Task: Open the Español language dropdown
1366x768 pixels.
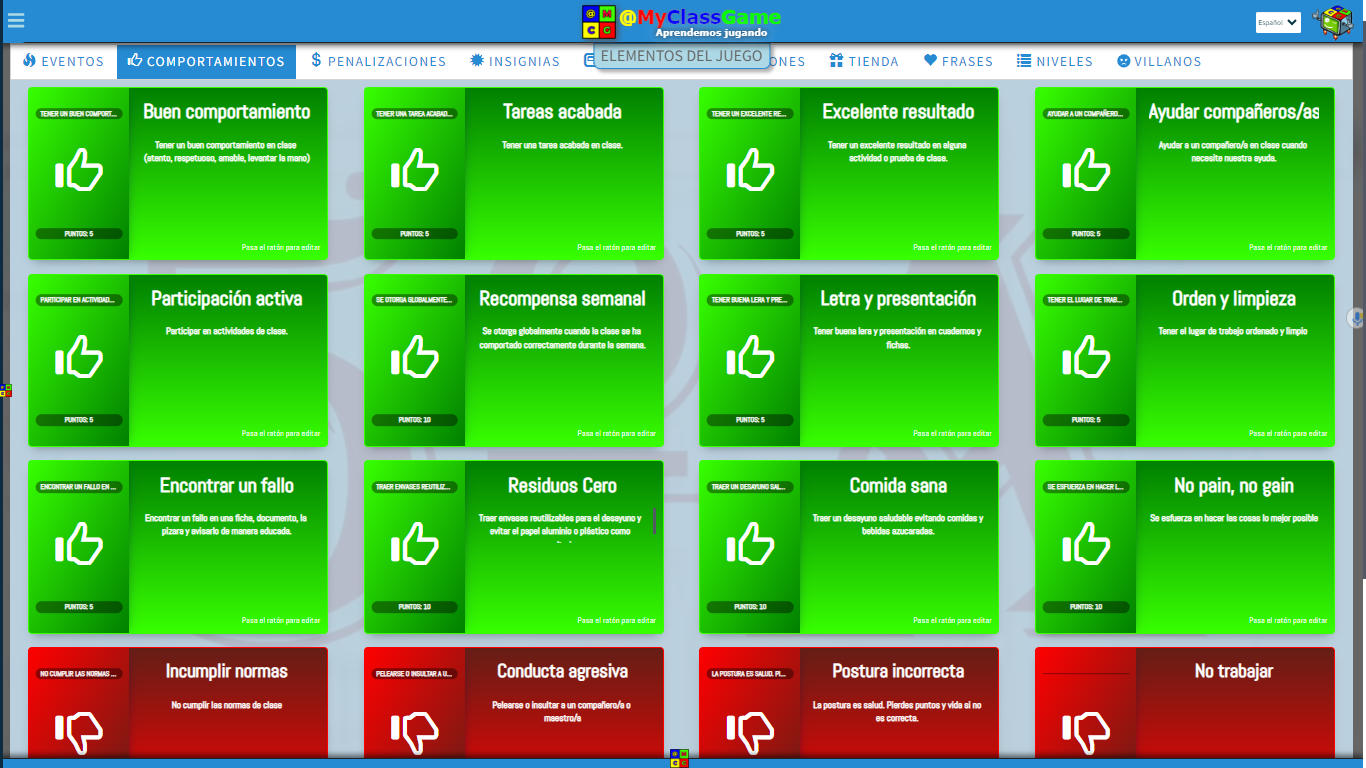Action: (x=1278, y=22)
